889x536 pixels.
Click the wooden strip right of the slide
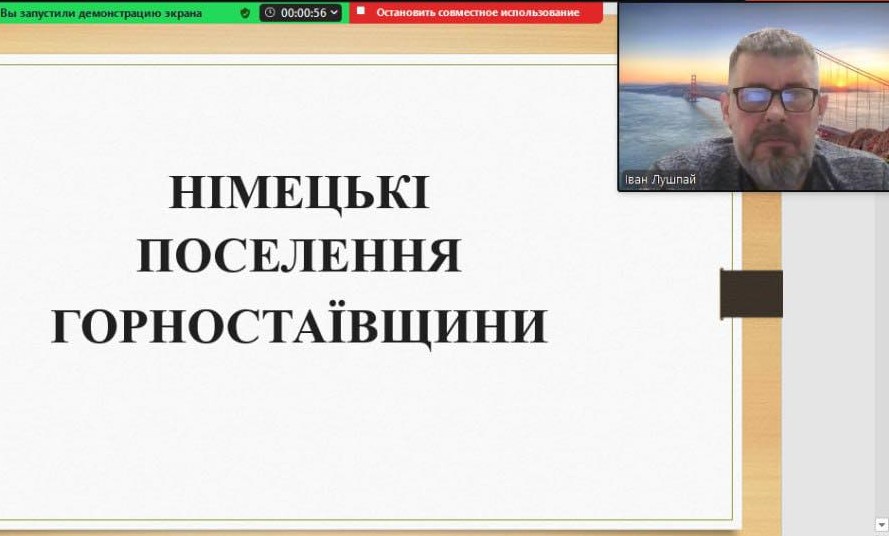[762, 400]
